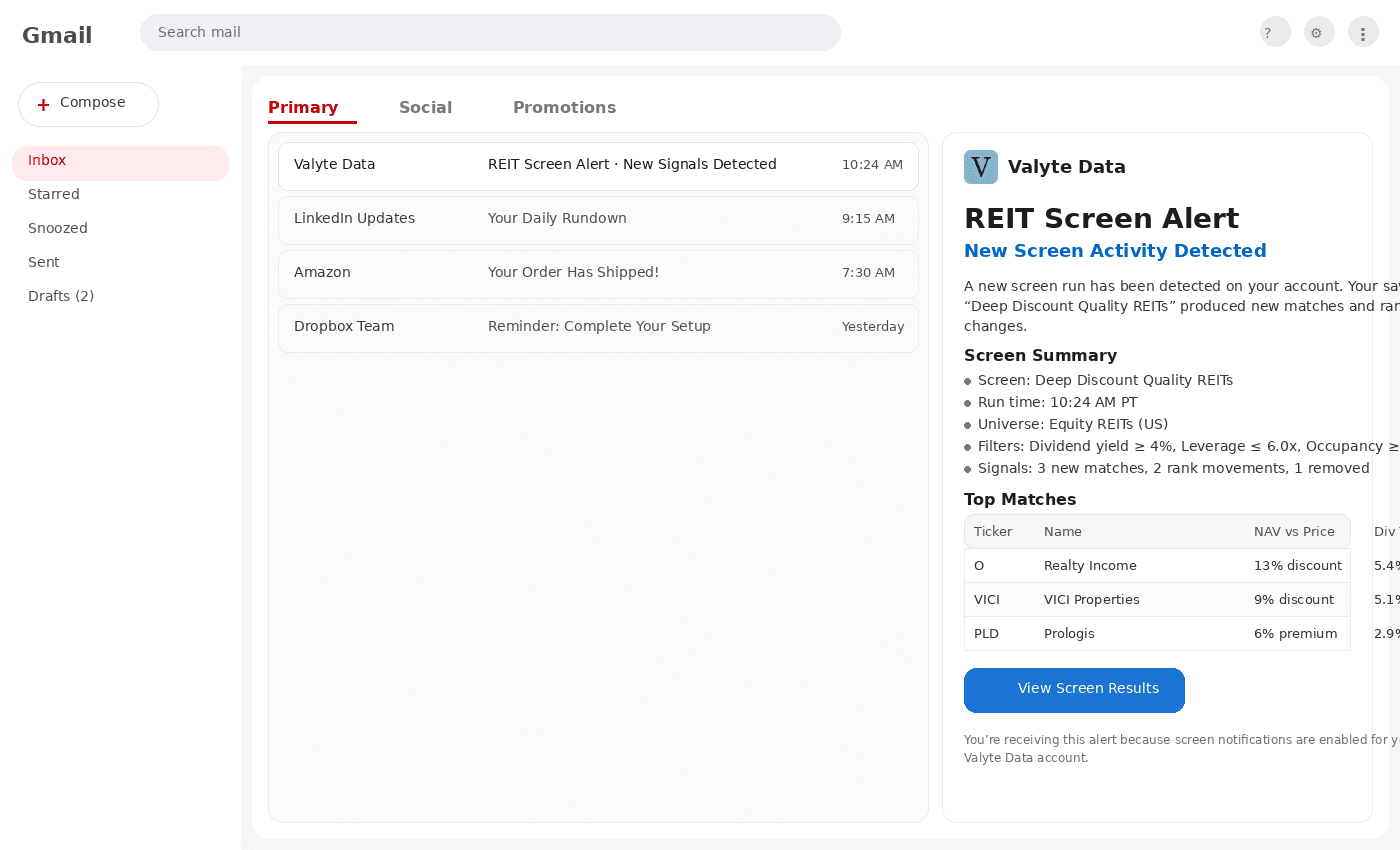The height and width of the screenshot is (850, 1400).
Task: Click the red plus Compose icon
Action: click(x=43, y=104)
